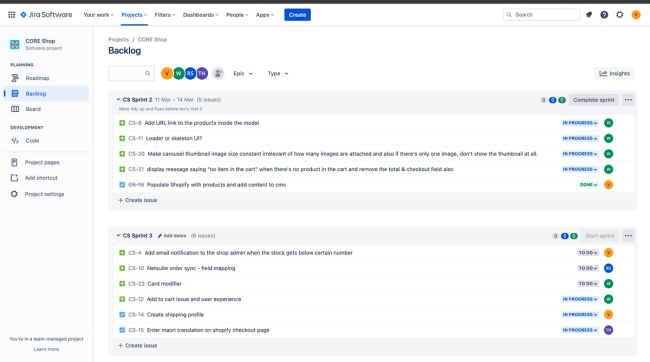The width and height of the screenshot is (650, 362).
Task: Open TO DO status dropdown for CS-22
Action: [588, 284]
